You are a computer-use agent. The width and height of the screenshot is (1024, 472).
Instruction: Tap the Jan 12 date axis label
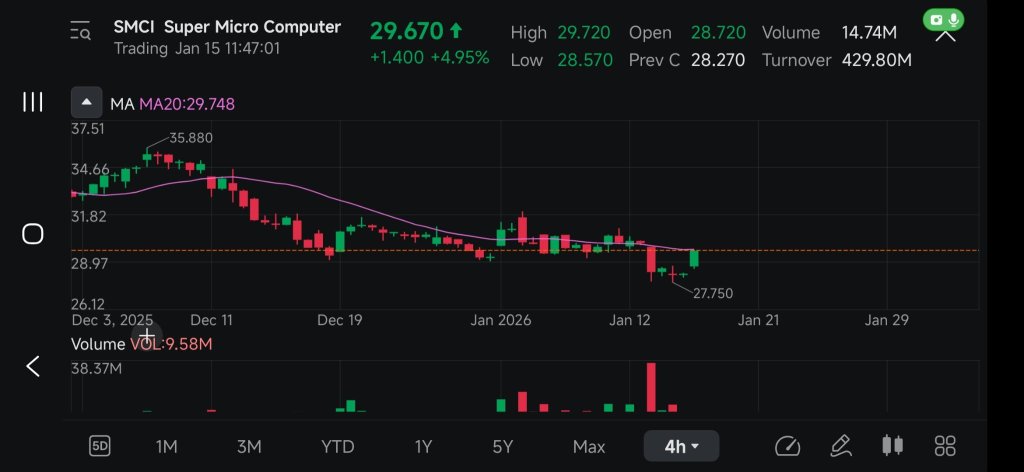click(x=630, y=321)
